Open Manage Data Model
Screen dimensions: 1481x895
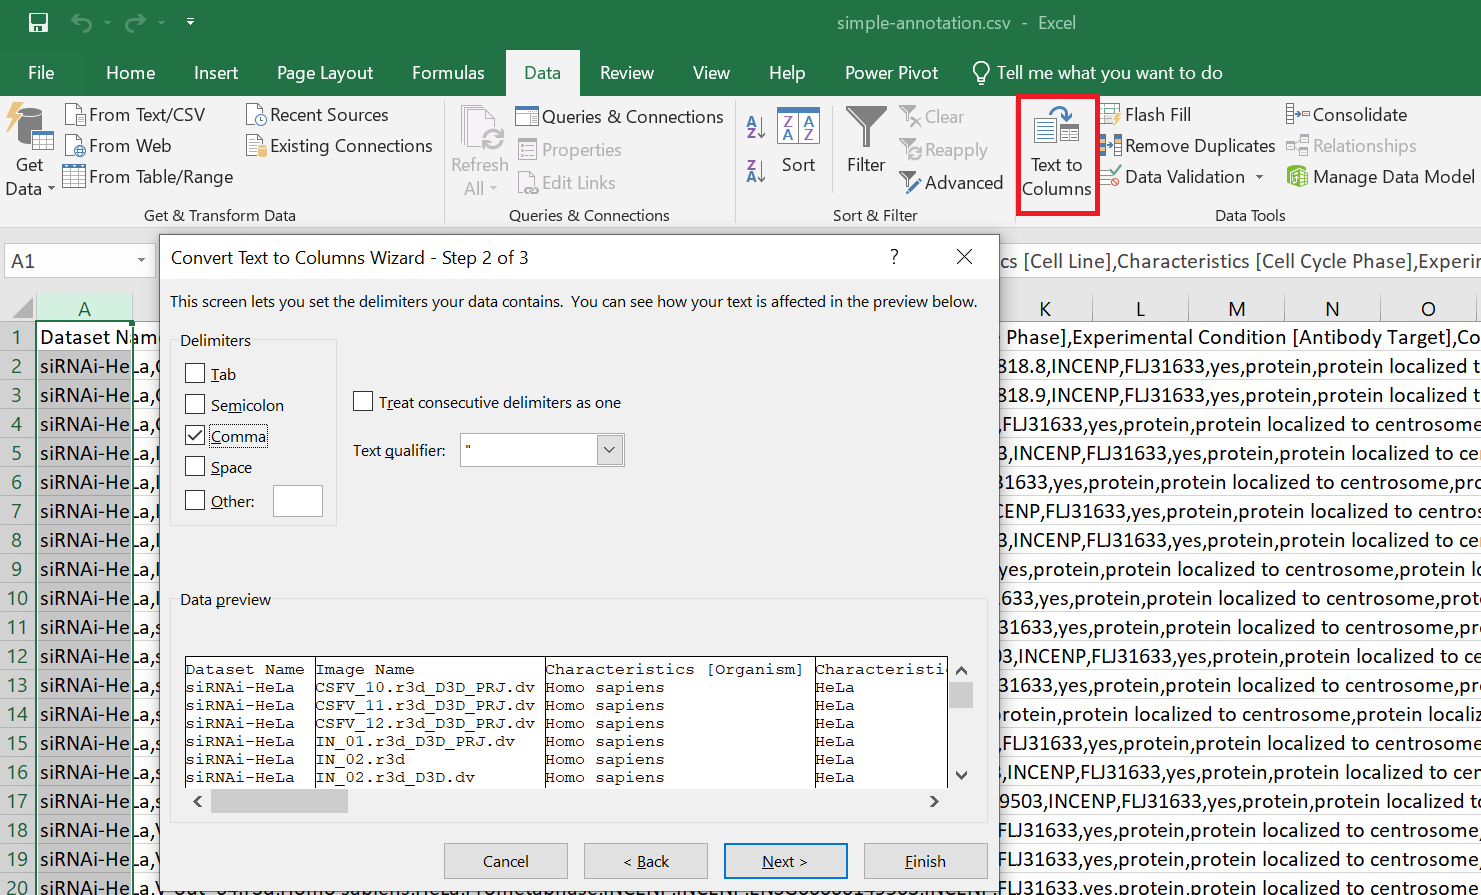pyautogui.click(x=1381, y=177)
